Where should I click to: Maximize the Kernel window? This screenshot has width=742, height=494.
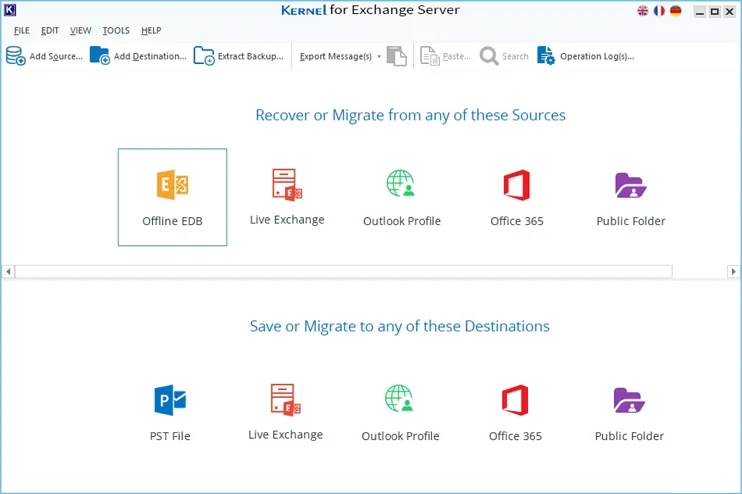pyautogui.click(x=715, y=11)
